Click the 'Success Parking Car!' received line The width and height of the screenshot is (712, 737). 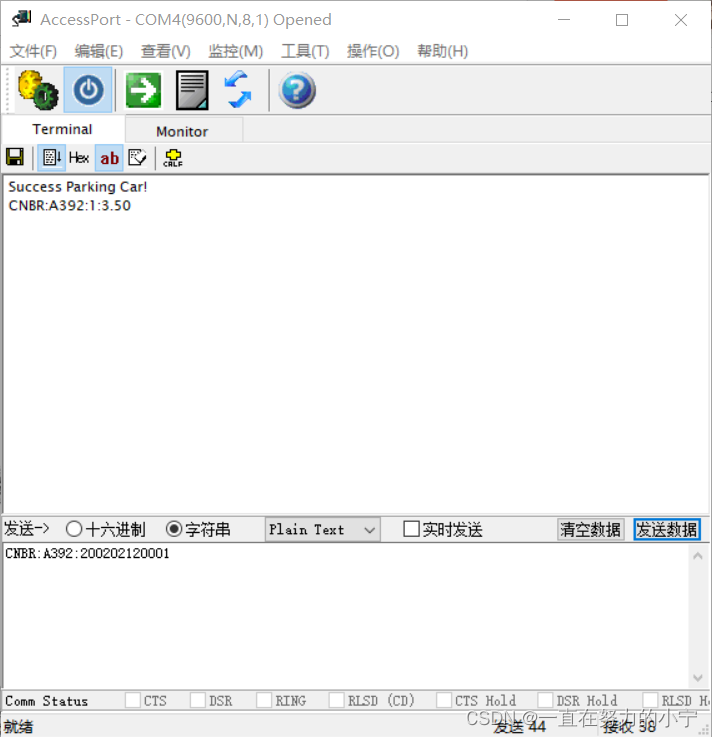coord(78,187)
